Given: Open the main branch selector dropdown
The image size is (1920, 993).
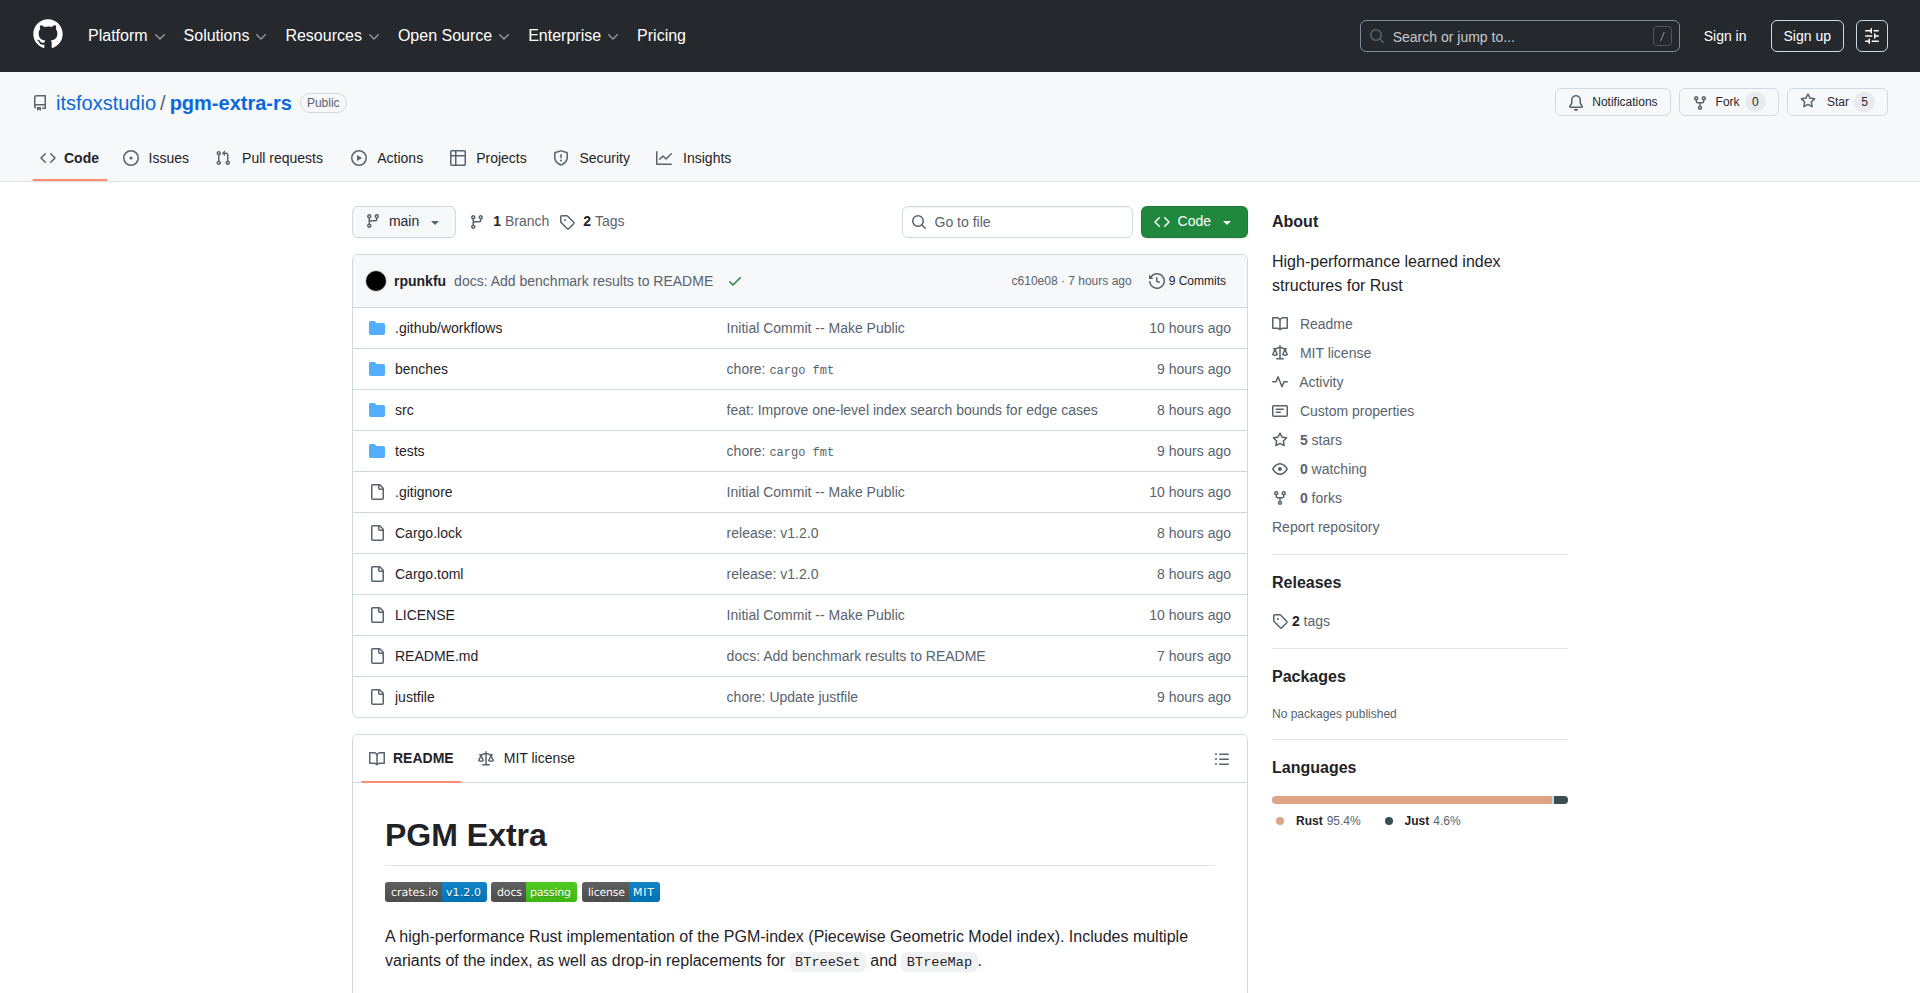Looking at the screenshot, I should (x=403, y=221).
